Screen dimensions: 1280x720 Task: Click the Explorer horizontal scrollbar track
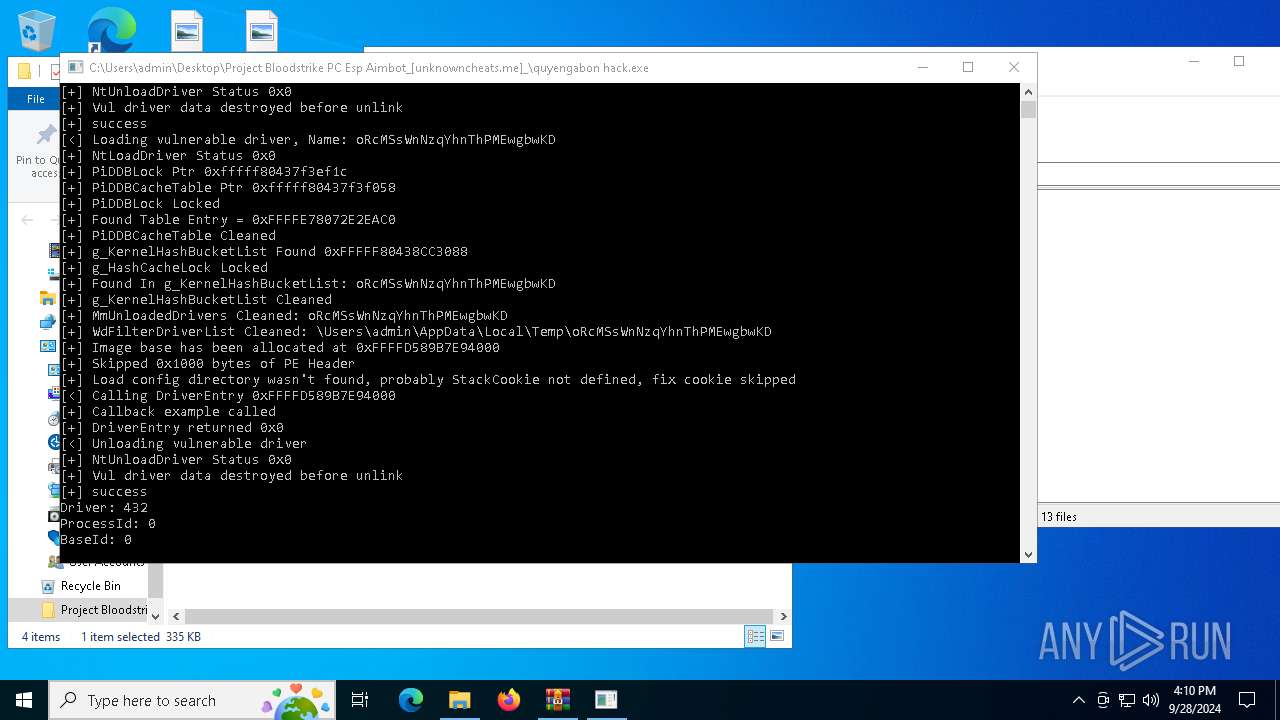click(479, 617)
